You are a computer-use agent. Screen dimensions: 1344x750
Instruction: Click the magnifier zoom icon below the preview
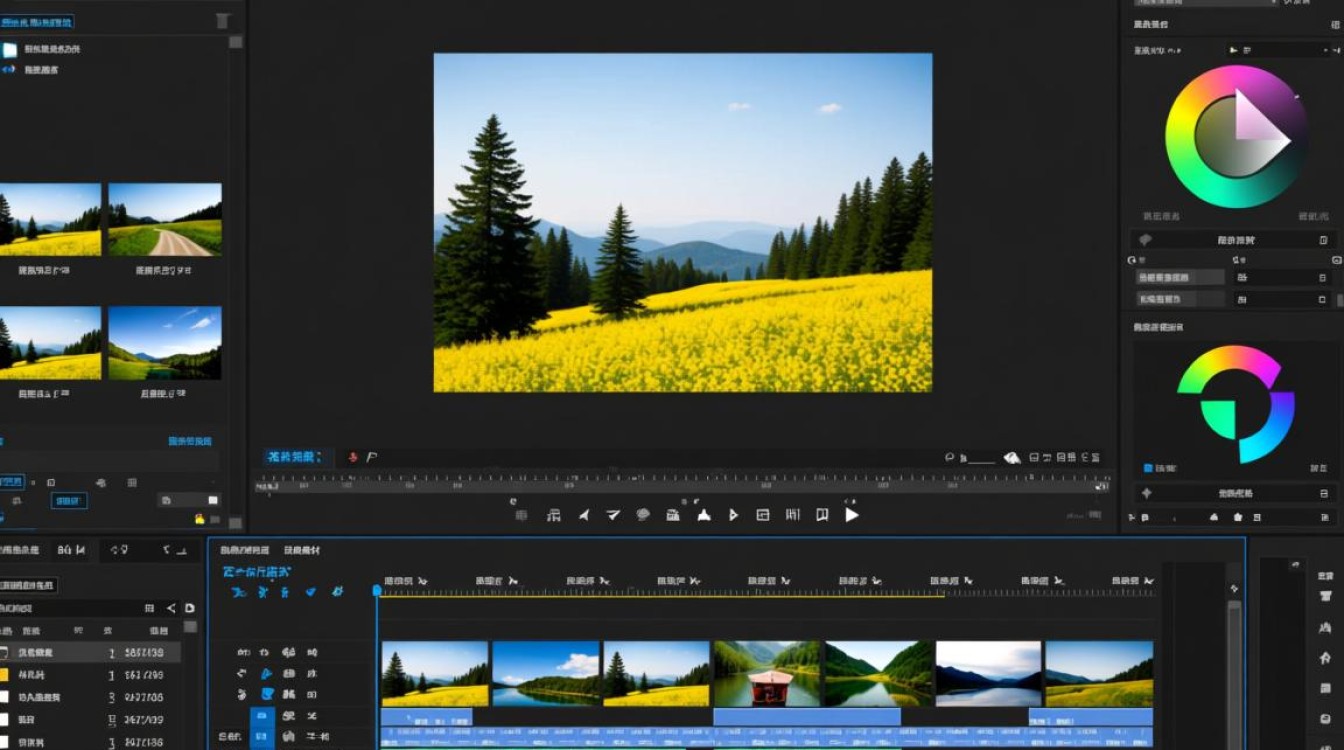pos(950,457)
